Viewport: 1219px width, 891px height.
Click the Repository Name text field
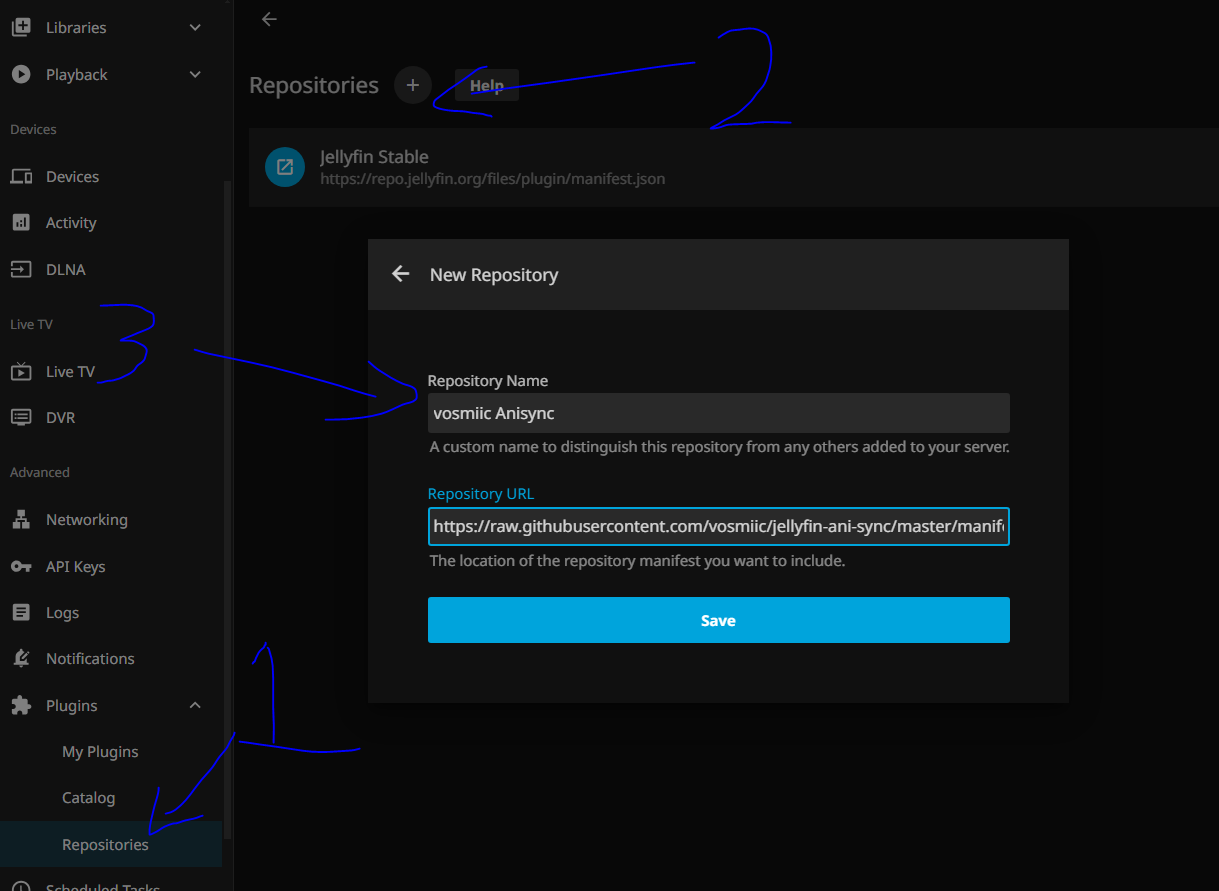click(x=718, y=413)
